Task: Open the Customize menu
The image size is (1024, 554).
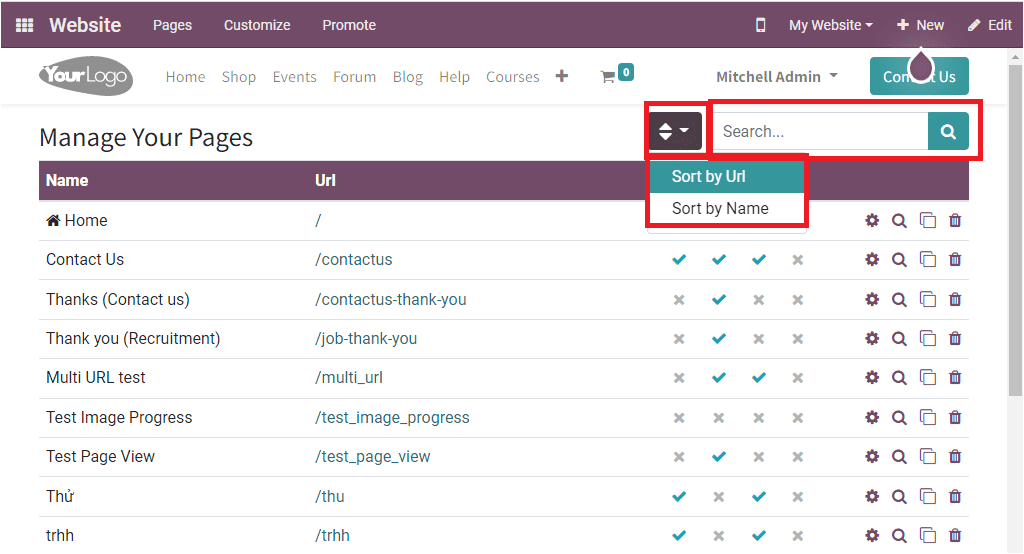Action: coord(257,25)
